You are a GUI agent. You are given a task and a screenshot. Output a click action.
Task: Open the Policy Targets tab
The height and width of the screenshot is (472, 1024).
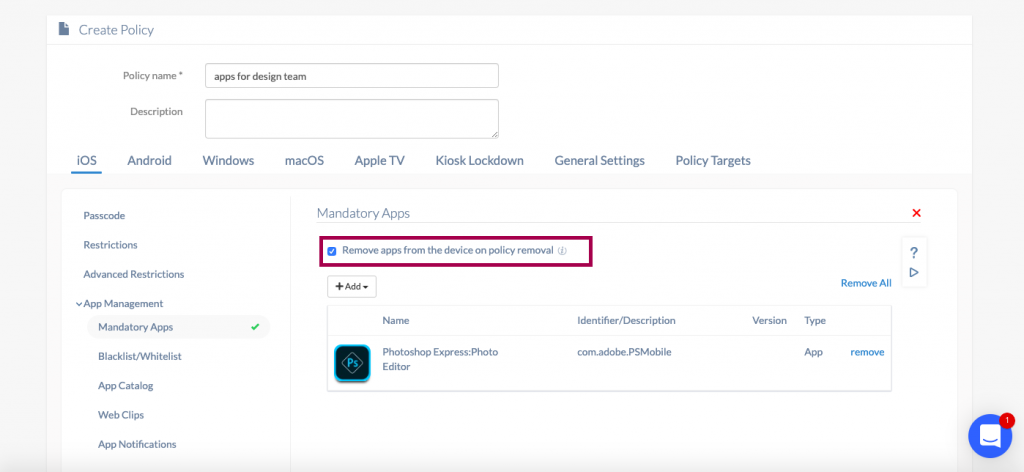tap(713, 161)
